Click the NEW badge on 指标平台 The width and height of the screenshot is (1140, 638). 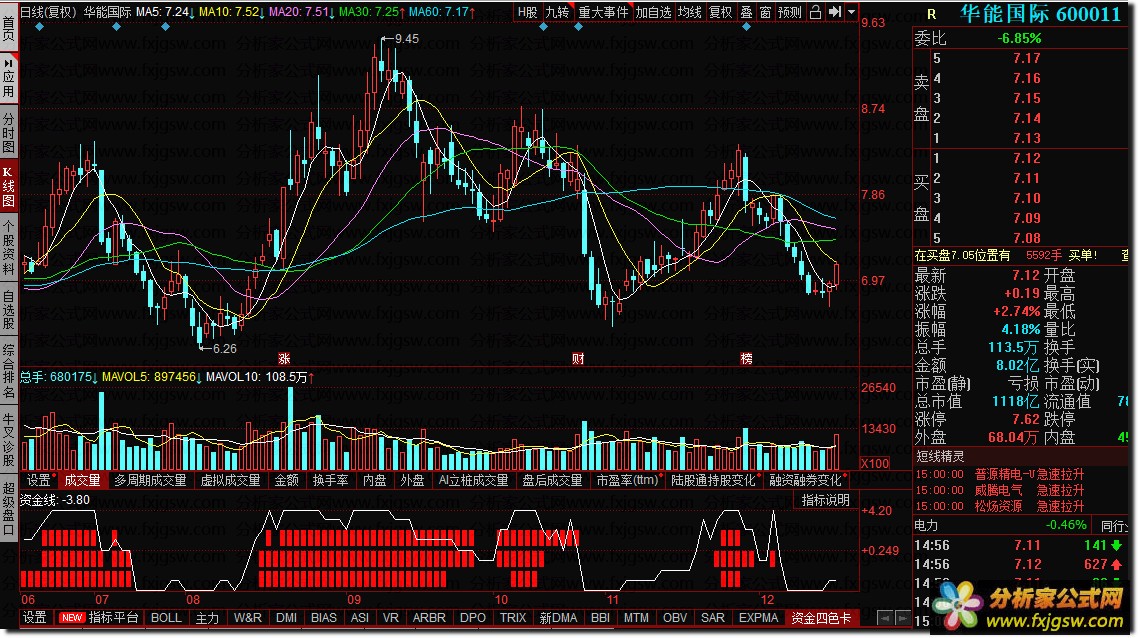[x=71, y=618]
